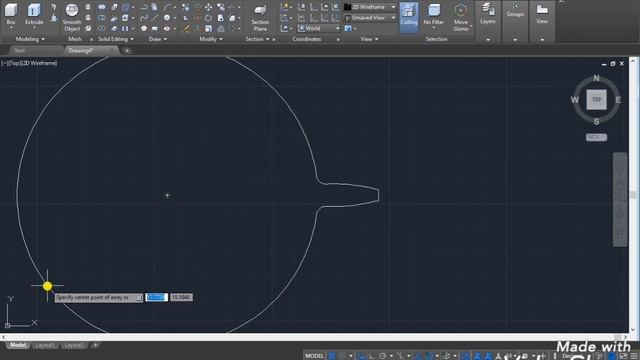Open the Unsaved View dropdown
Image resolution: width=640 pixels, height=360 pixels.
[x=370, y=18]
